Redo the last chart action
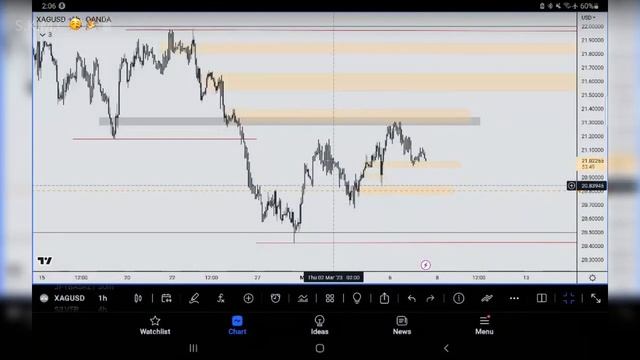The image size is (640, 360). point(430,299)
